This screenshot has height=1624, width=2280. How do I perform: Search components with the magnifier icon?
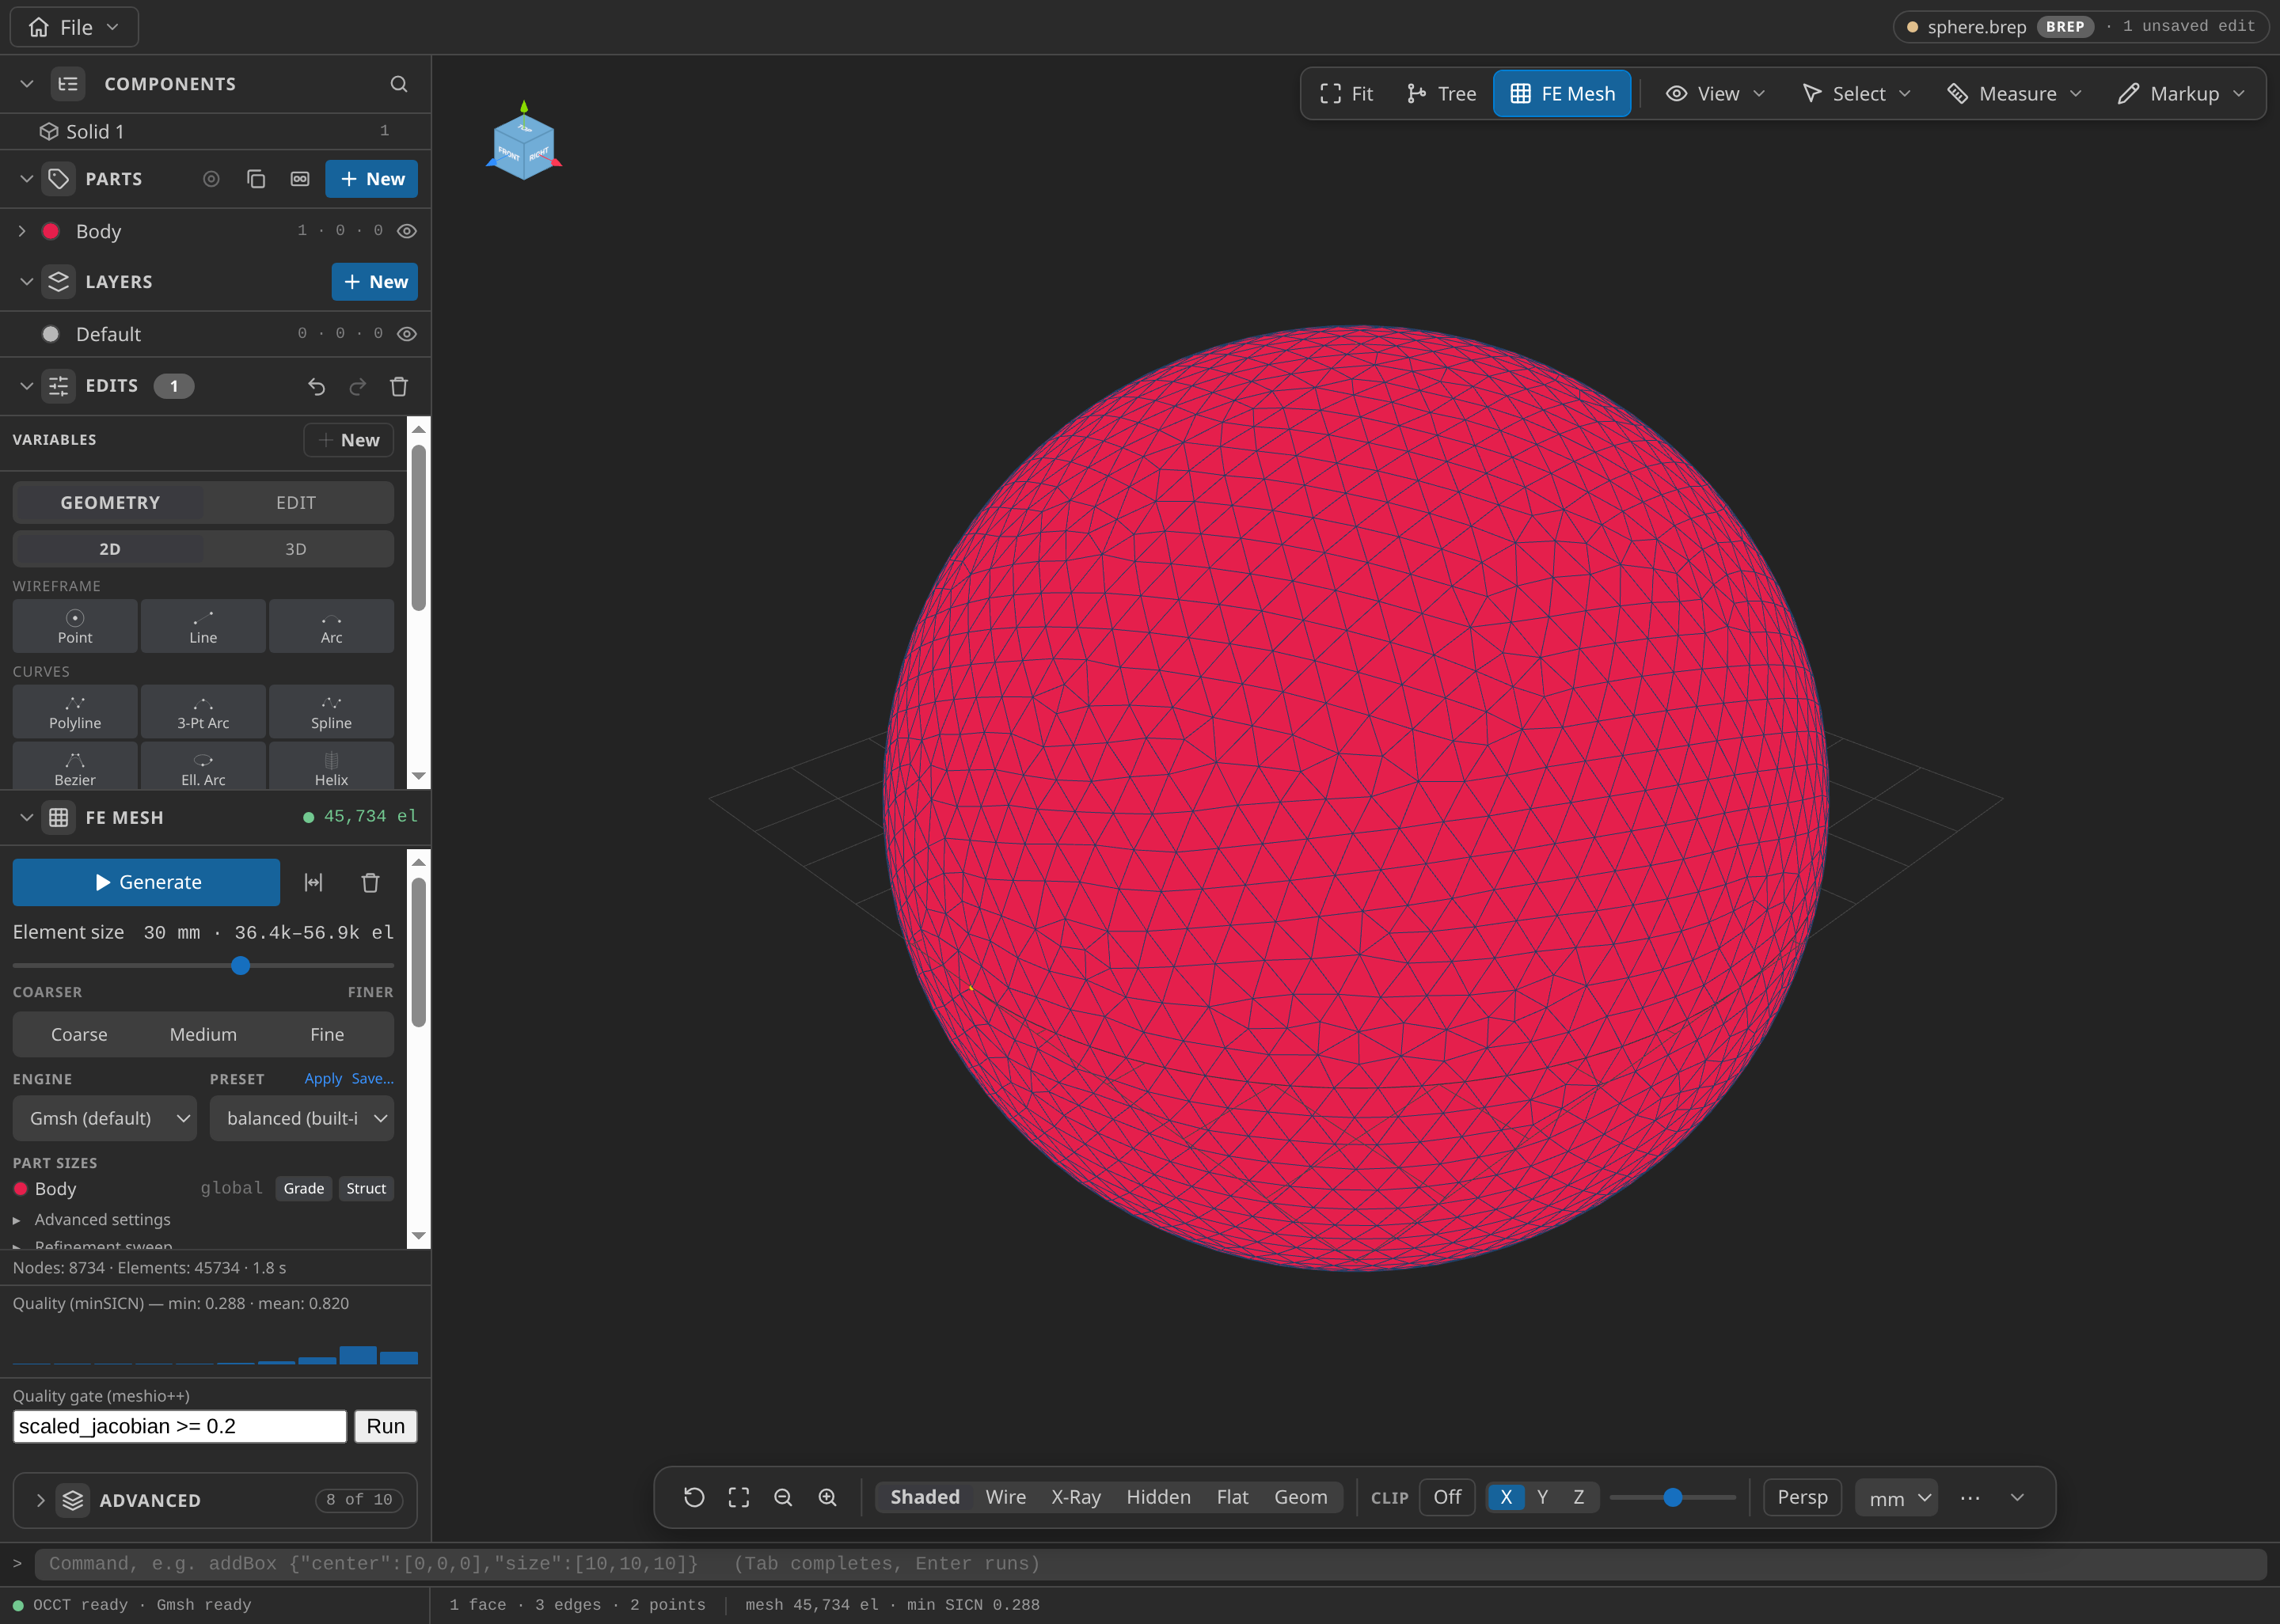399,84
